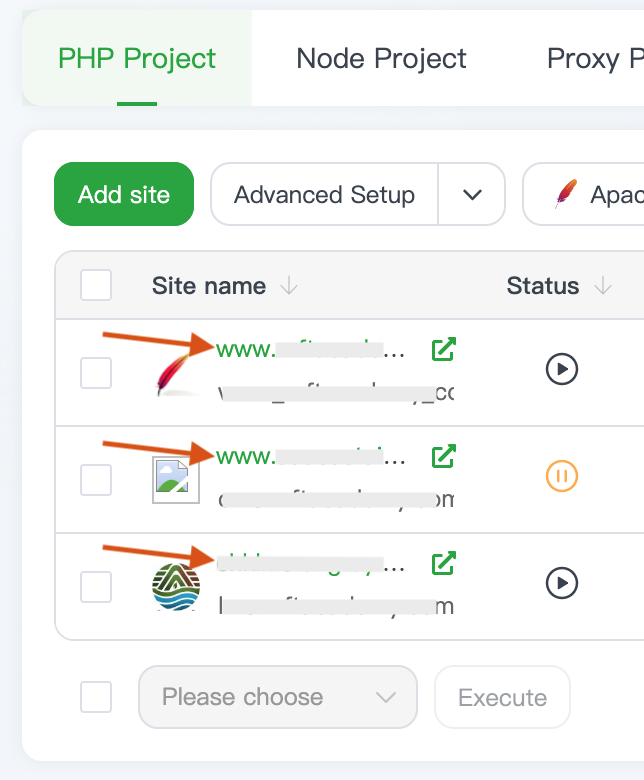Image resolution: width=644 pixels, height=780 pixels.
Task: Click the round mountain logo in third row
Action: coord(176,587)
